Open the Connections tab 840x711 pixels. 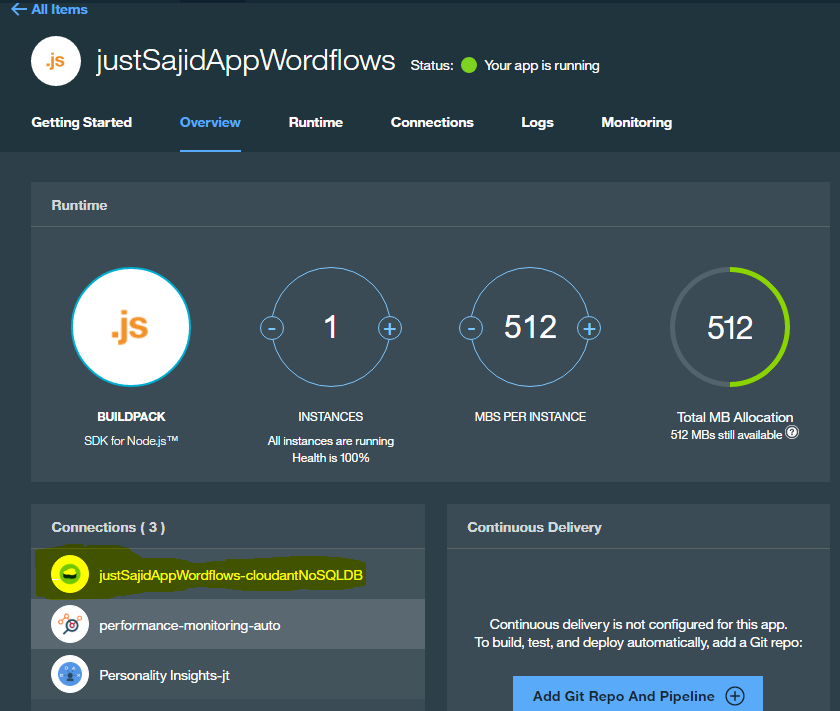(x=432, y=122)
